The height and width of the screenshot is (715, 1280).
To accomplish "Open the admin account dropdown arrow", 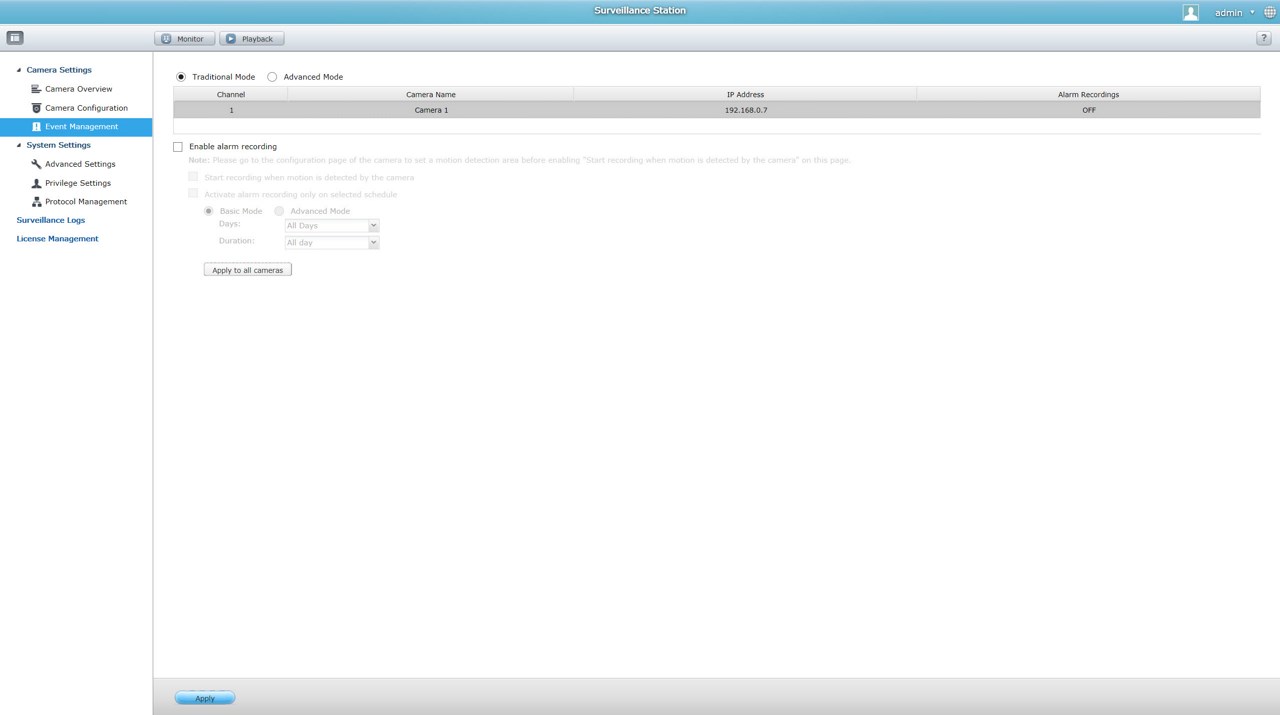I will click(x=1252, y=13).
